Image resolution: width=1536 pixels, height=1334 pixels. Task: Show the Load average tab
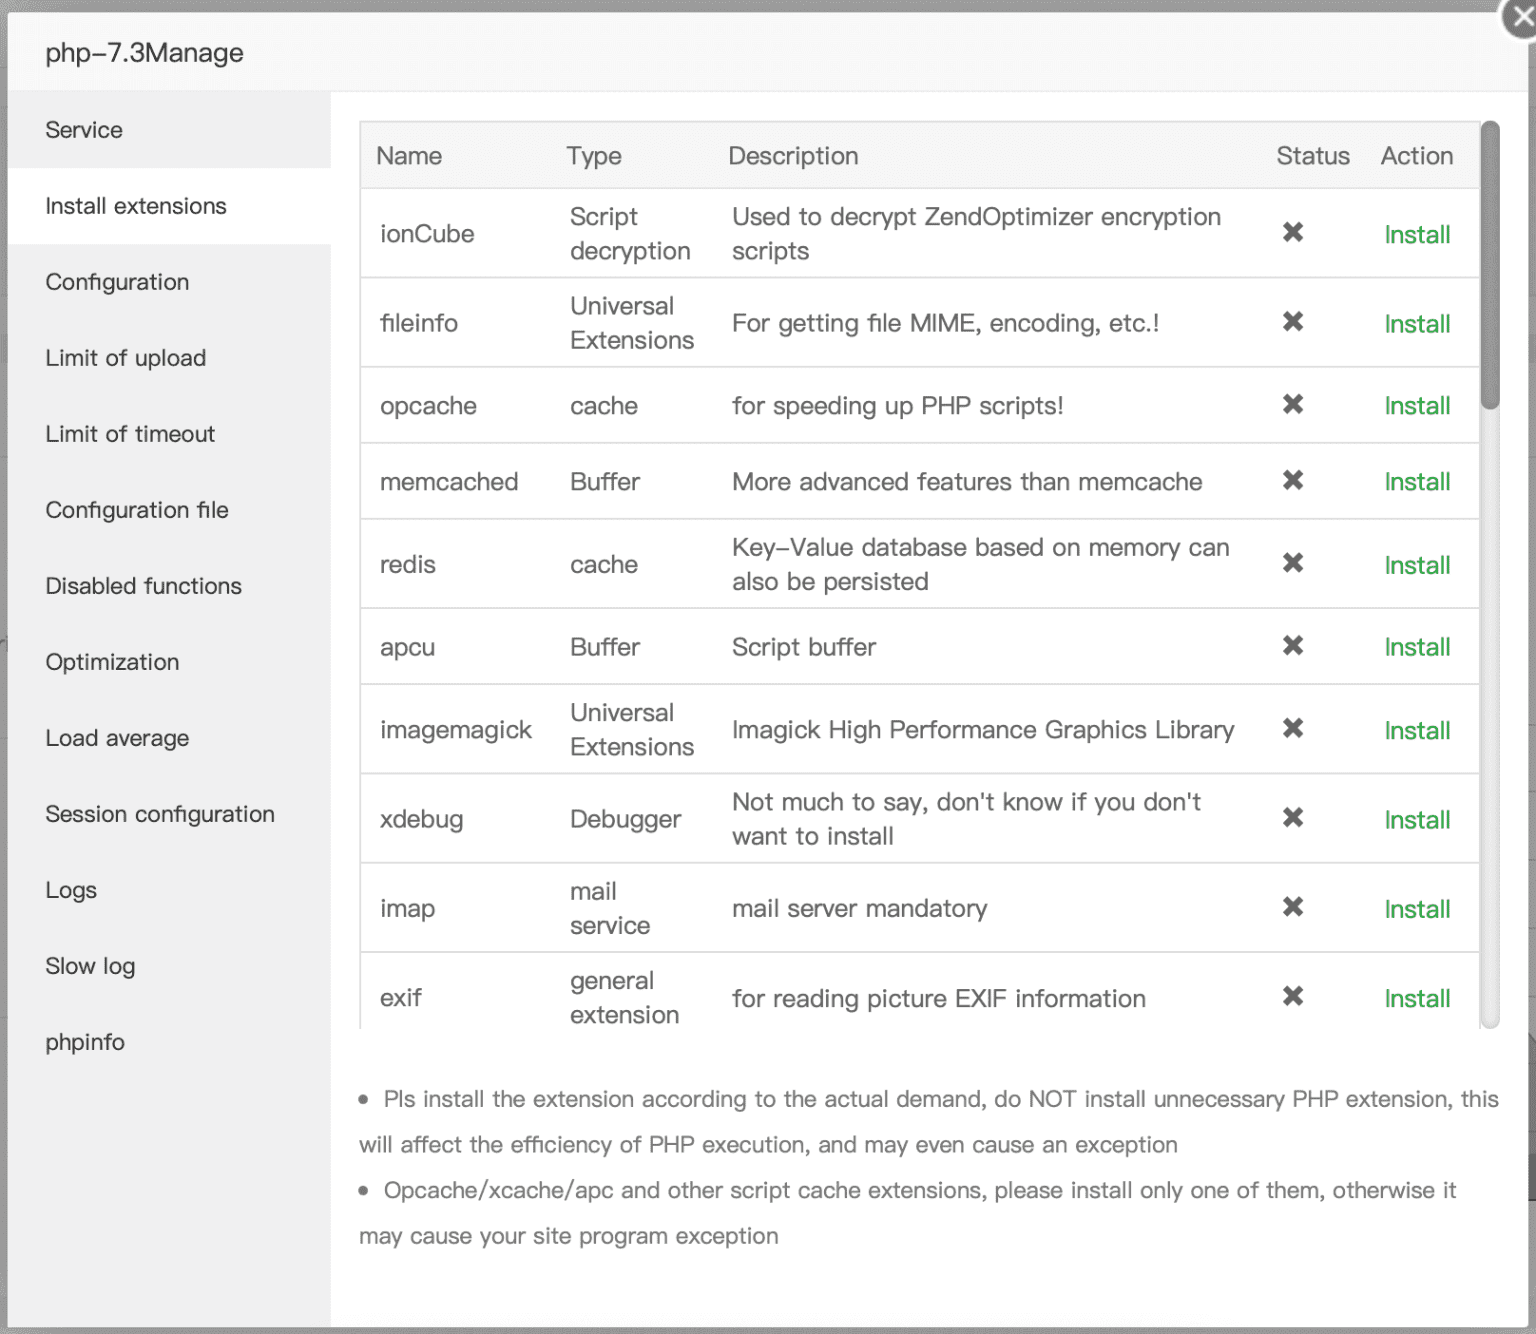point(117,738)
